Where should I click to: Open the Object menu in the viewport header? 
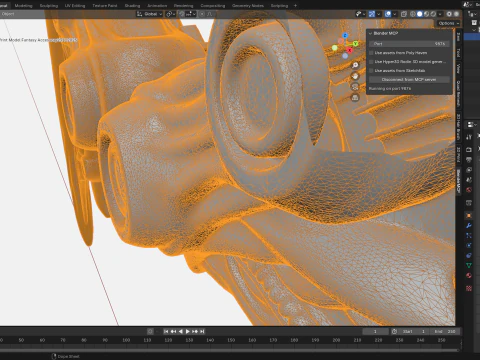tap(8, 14)
